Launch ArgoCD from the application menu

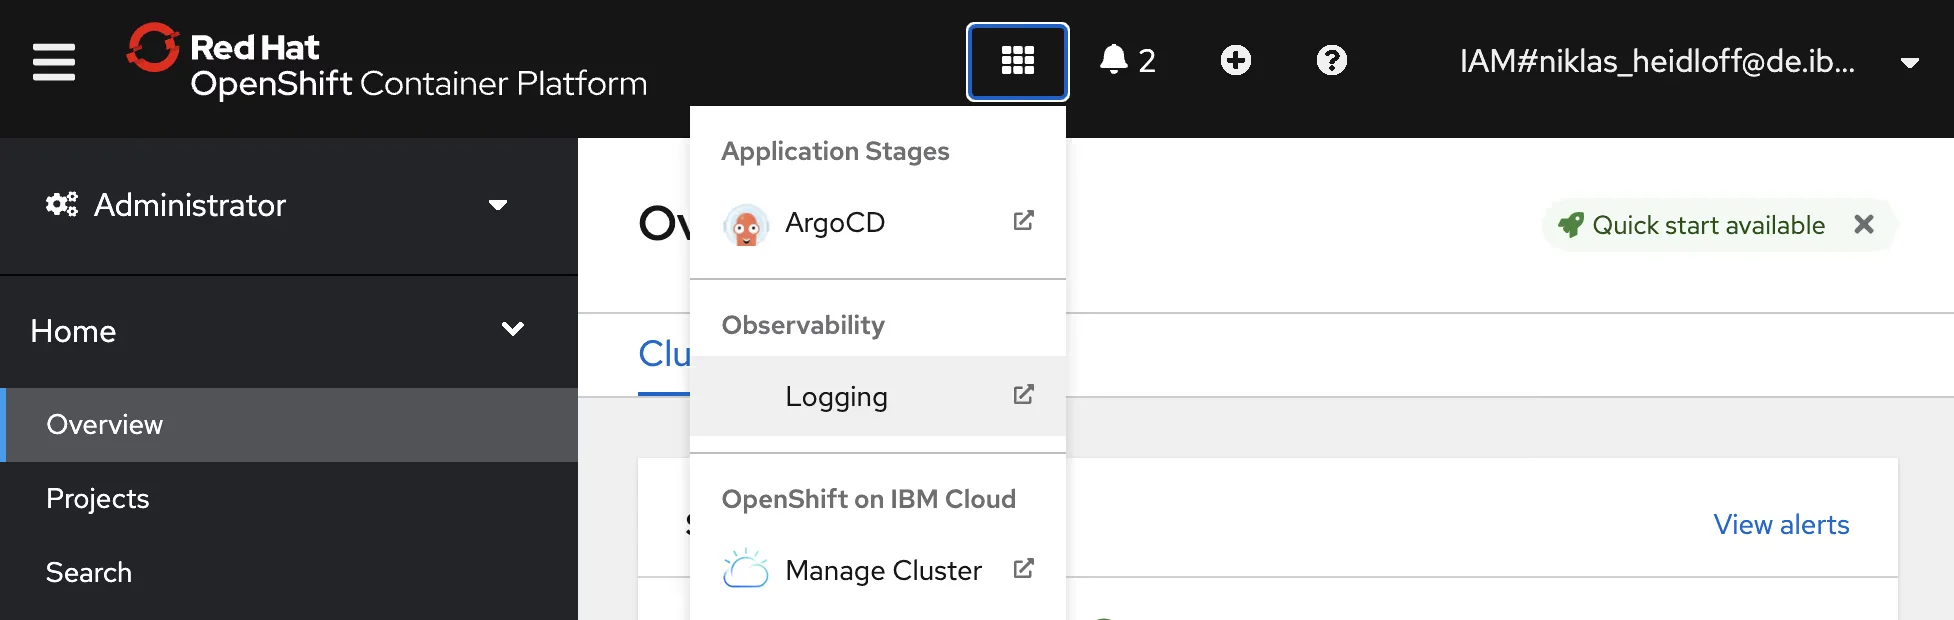878,223
